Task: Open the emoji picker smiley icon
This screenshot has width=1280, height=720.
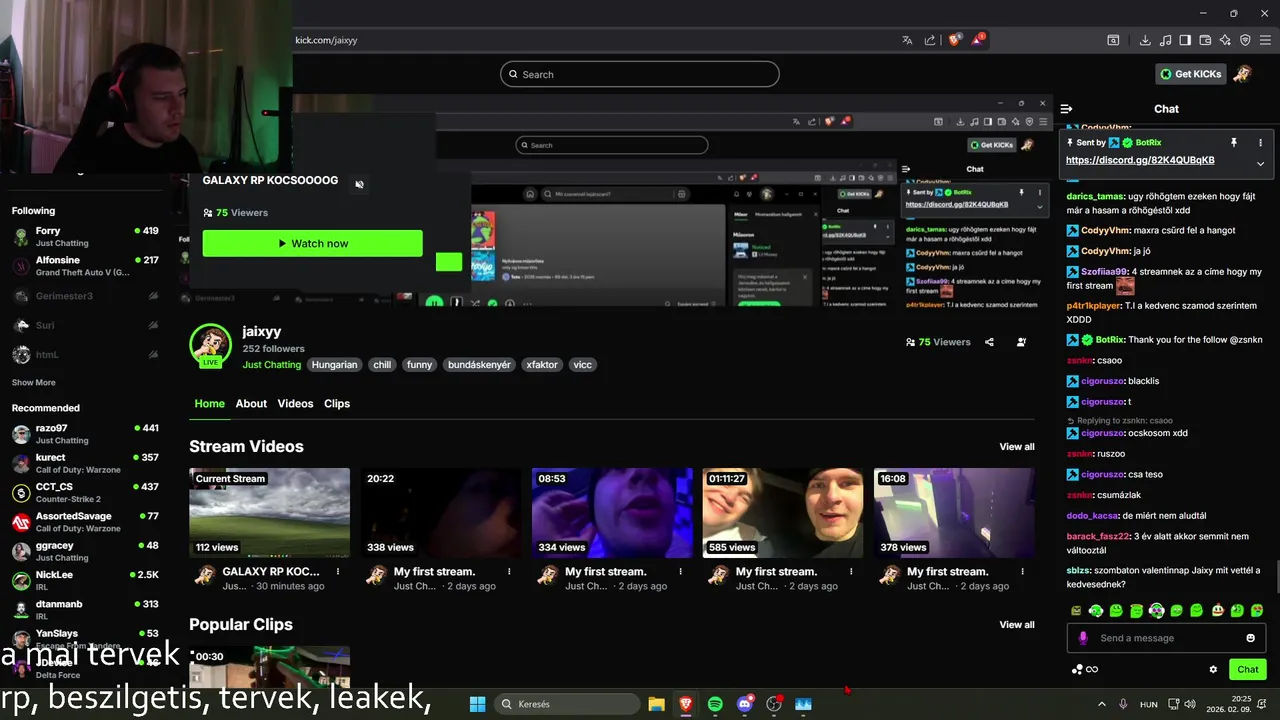Action: point(1250,638)
